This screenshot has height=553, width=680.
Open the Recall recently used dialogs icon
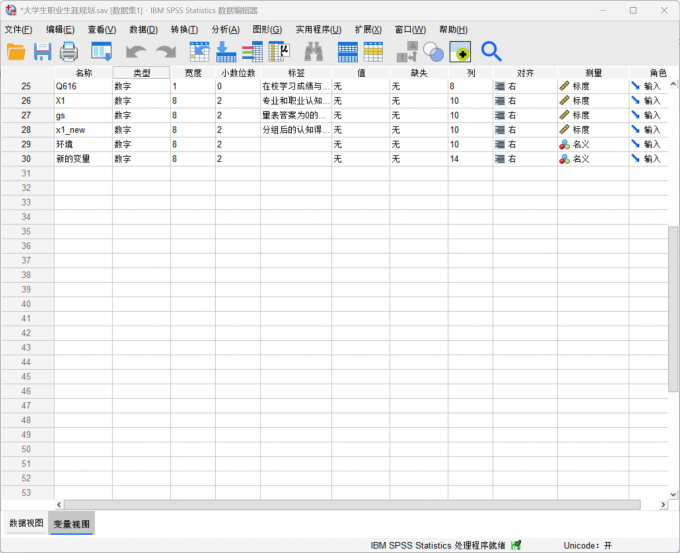101,51
